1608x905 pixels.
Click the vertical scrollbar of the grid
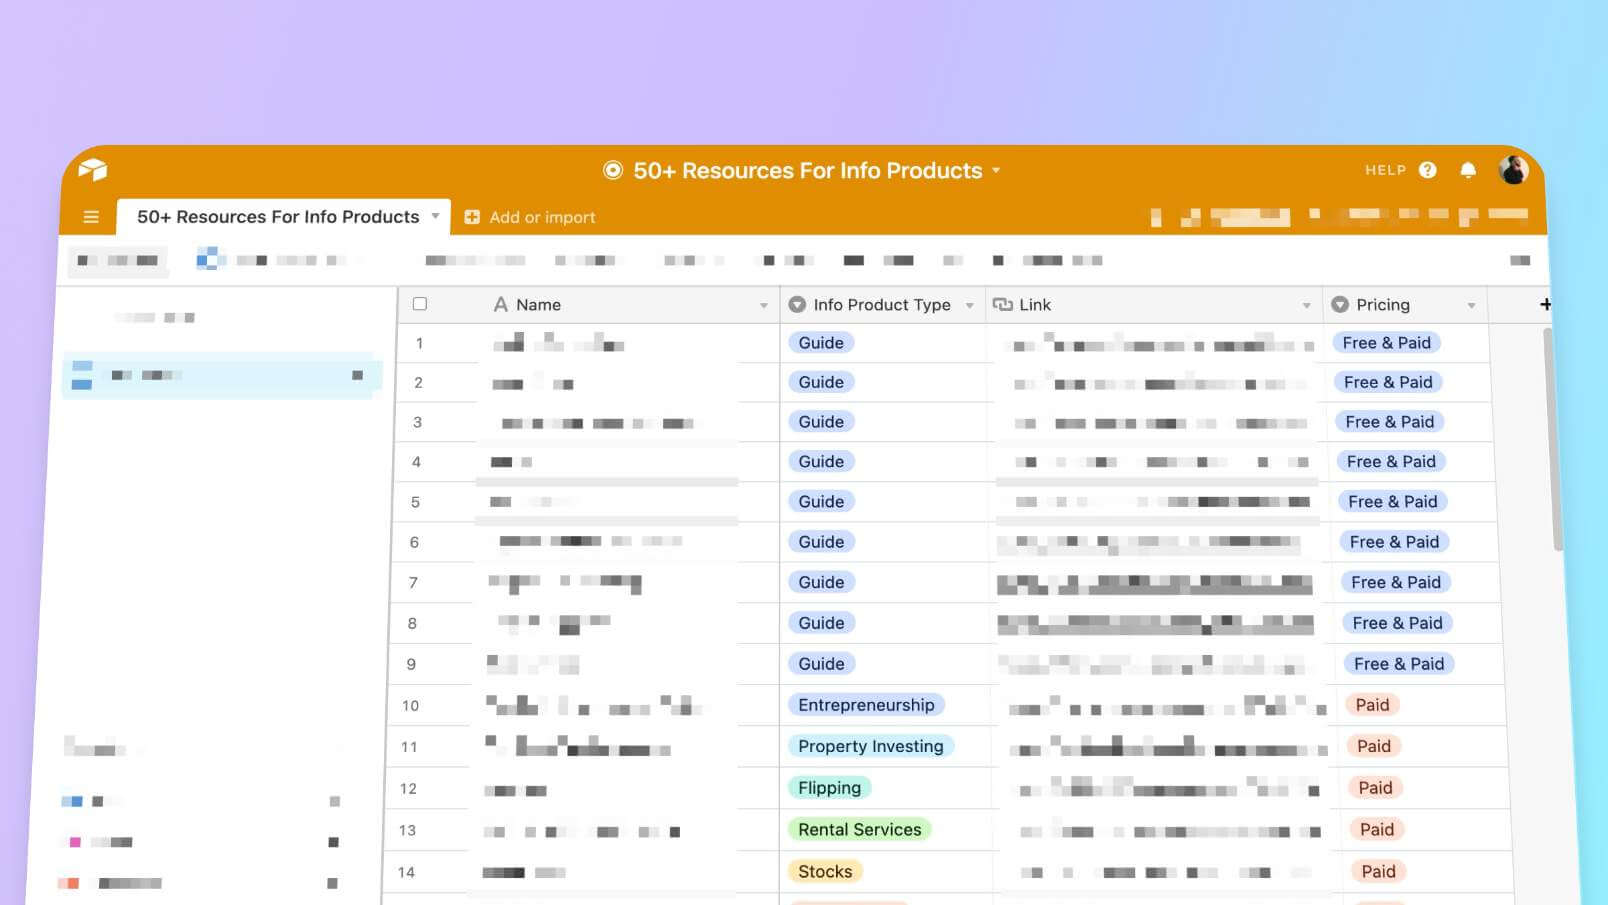(1554, 440)
